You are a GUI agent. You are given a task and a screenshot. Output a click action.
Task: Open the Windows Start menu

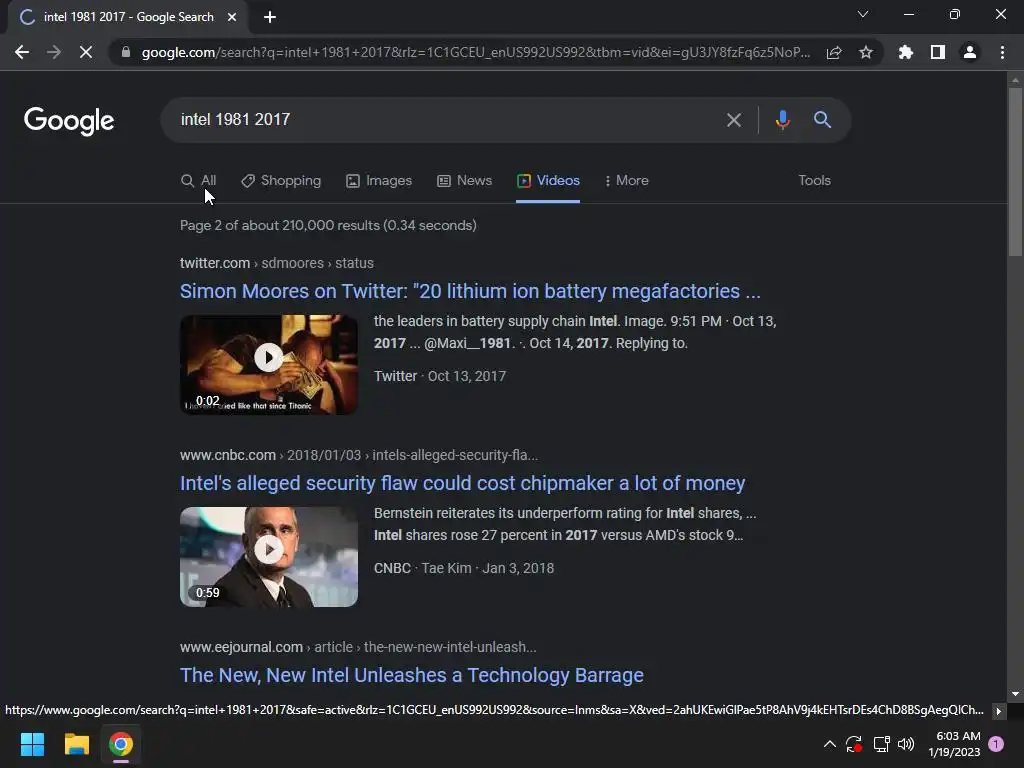pos(33,744)
